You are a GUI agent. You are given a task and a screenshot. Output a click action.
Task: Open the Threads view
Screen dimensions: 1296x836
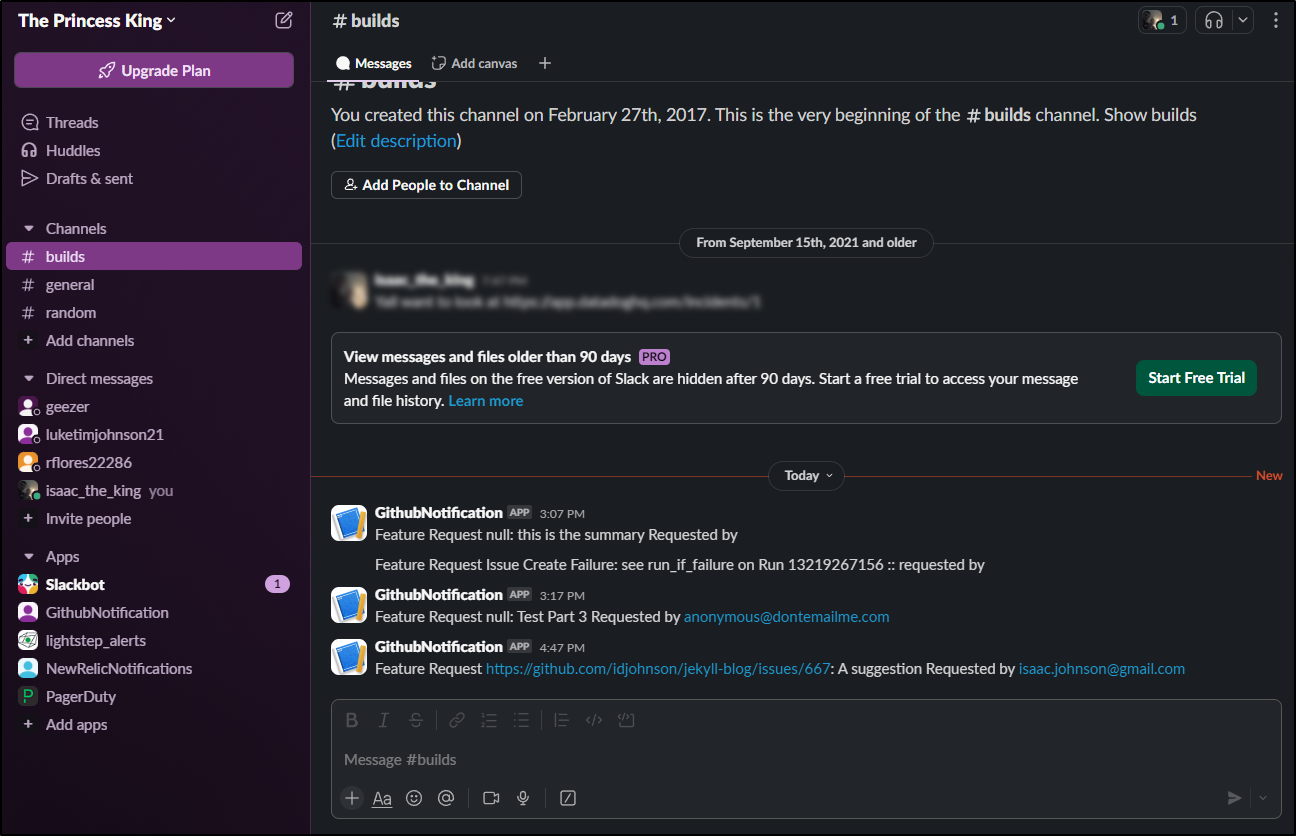(x=72, y=122)
